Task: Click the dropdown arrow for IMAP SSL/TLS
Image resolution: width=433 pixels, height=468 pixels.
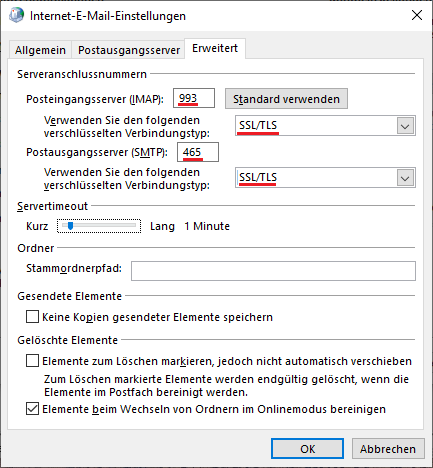Action: pos(405,126)
